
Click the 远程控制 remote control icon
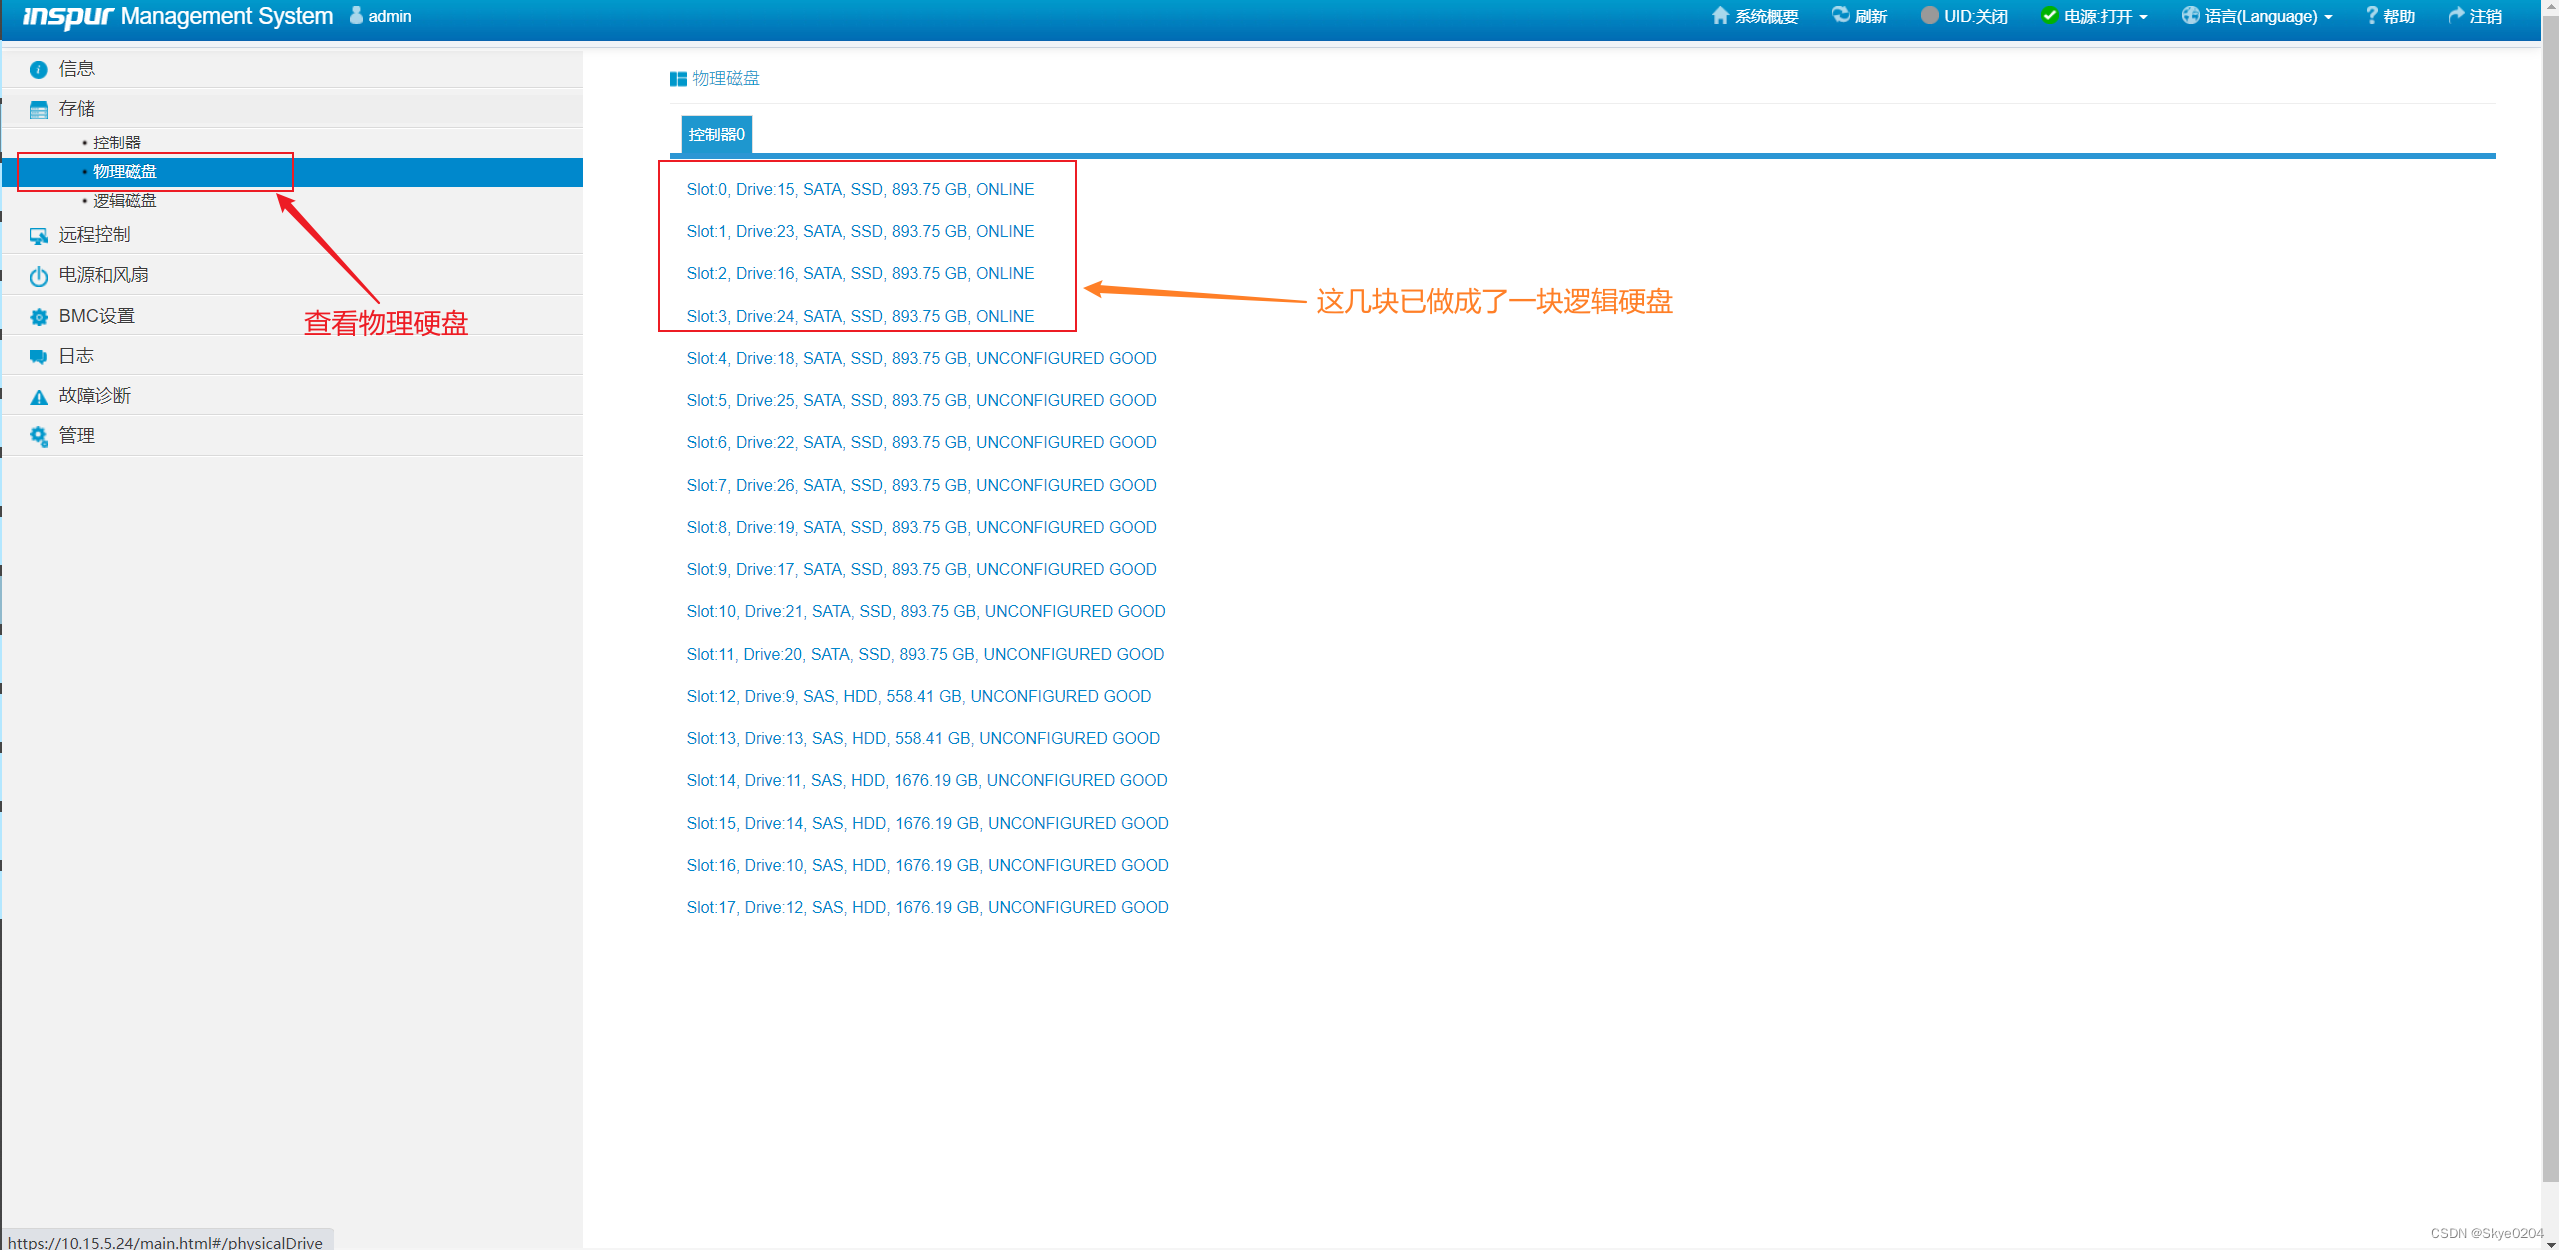(39, 236)
